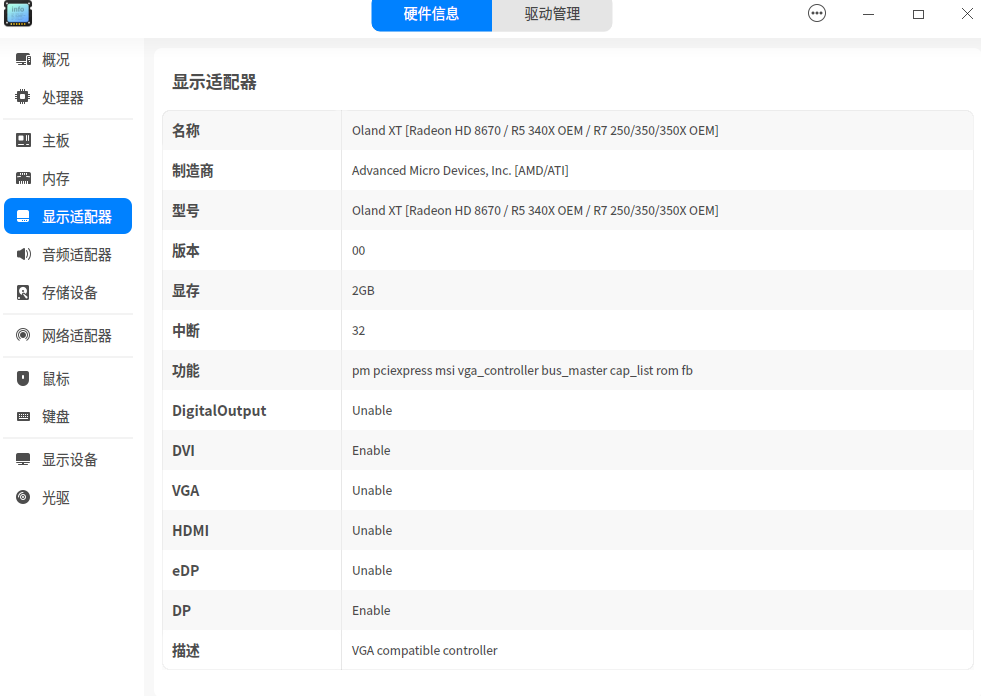Switch to the 驱动管理 tab
The image size is (981, 696).
click(x=552, y=14)
